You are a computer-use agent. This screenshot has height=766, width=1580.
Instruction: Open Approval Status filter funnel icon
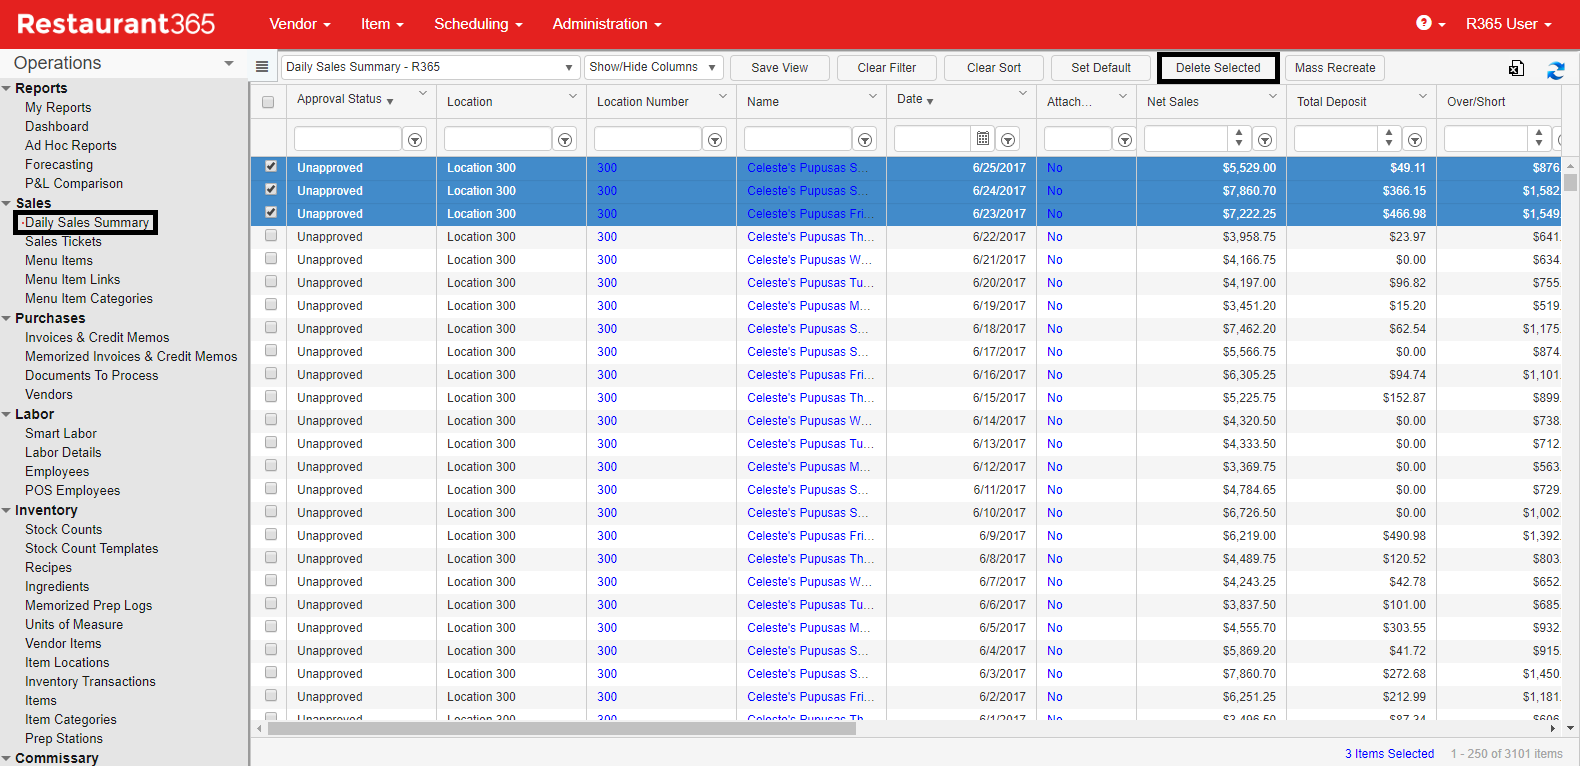(415, 139)
